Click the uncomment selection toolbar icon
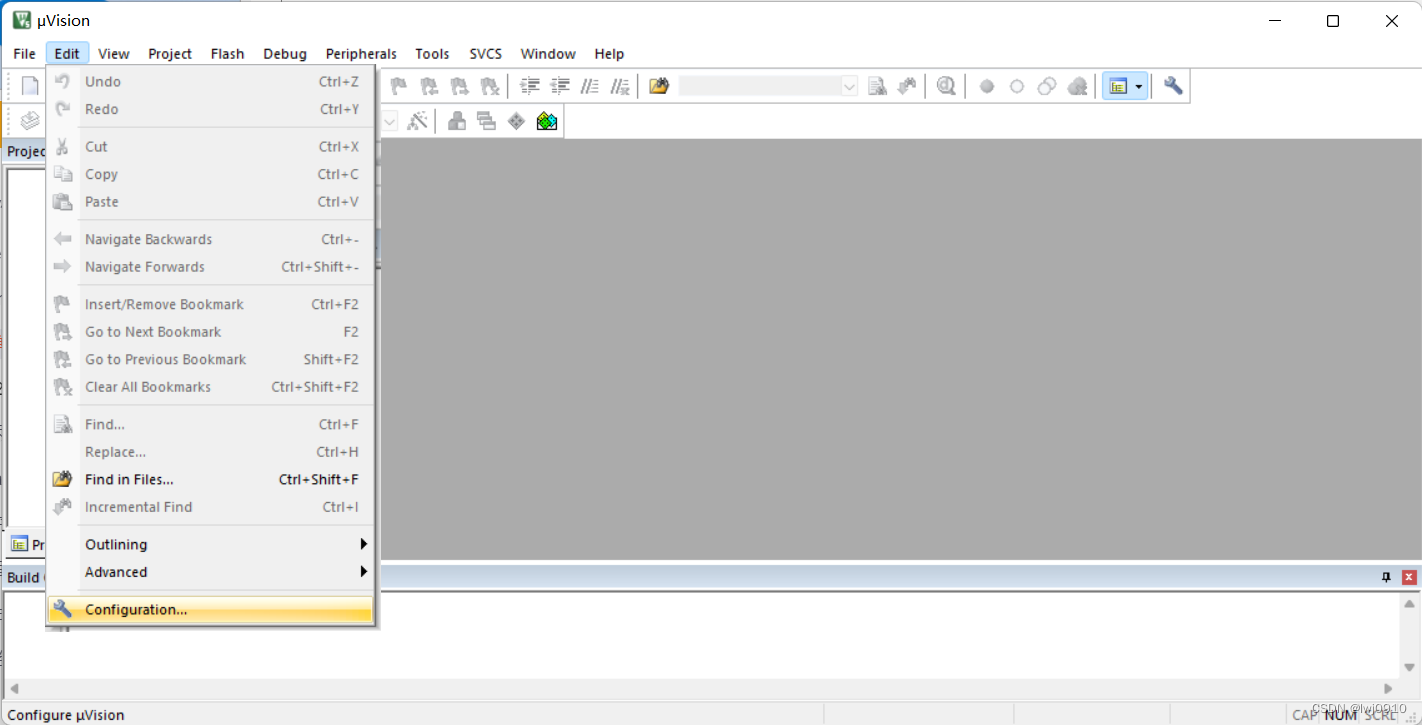 point(620,86)
